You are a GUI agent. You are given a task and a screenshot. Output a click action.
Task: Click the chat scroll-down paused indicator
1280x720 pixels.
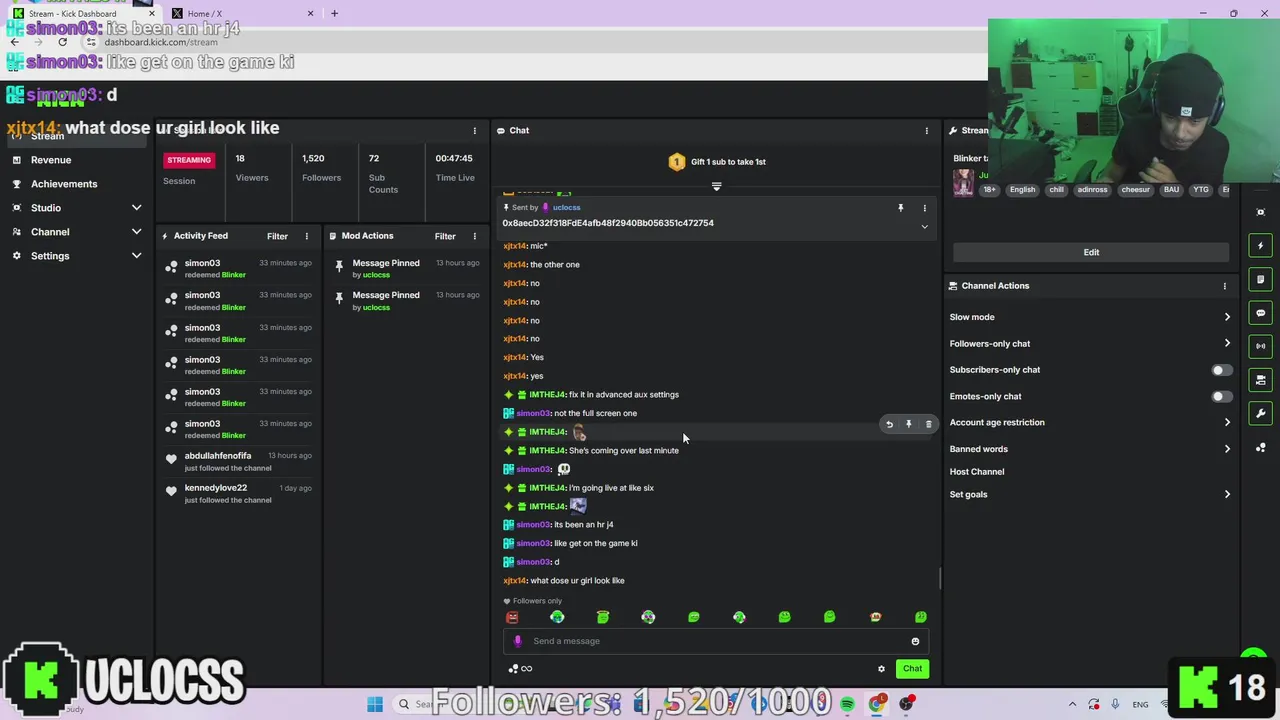(x=716, y=187)
